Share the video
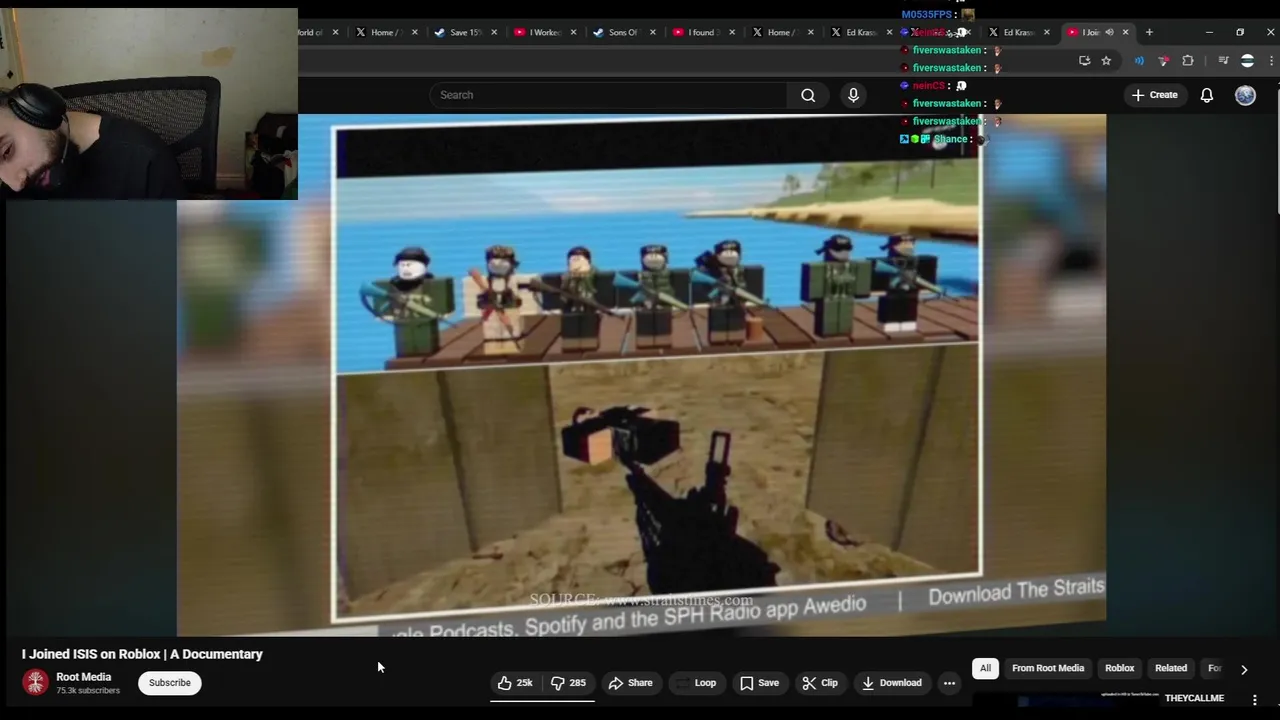The width and height of the screenshot is (1280, 720). click(630, 683)
